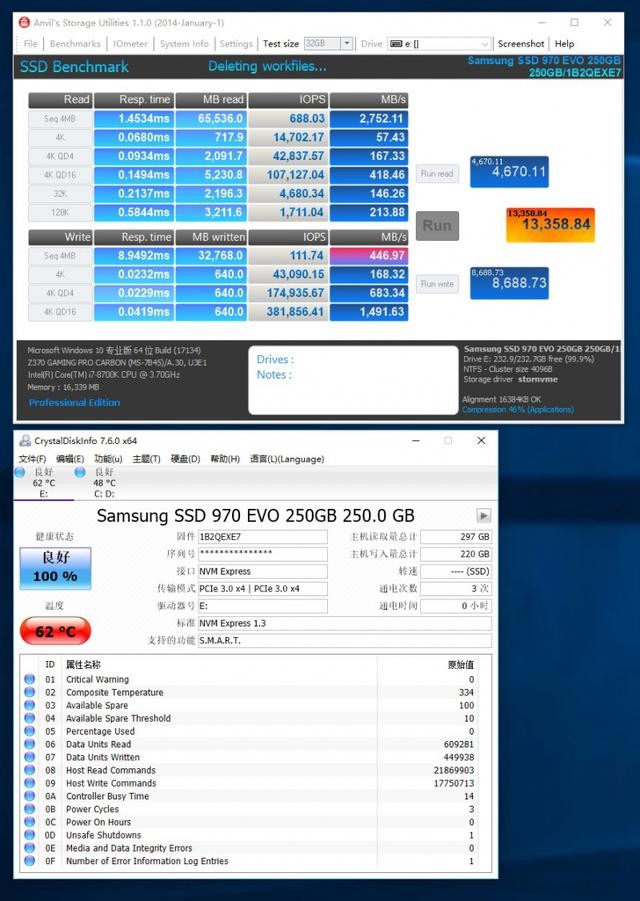Click status orb for Host Write Commands
This screenshot has width=640, height=901.
pos(29,783)
